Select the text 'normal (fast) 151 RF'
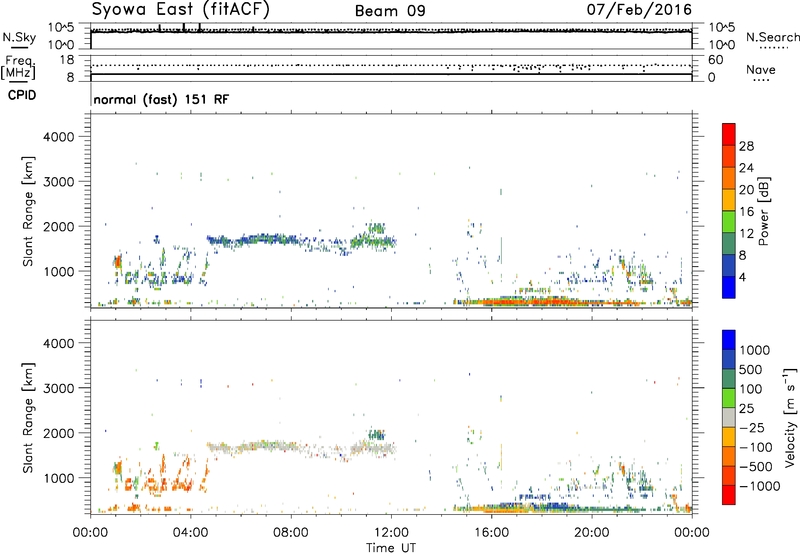Viewport: 800px width, 554px height. pyautogui.click(x=161, y=99)
